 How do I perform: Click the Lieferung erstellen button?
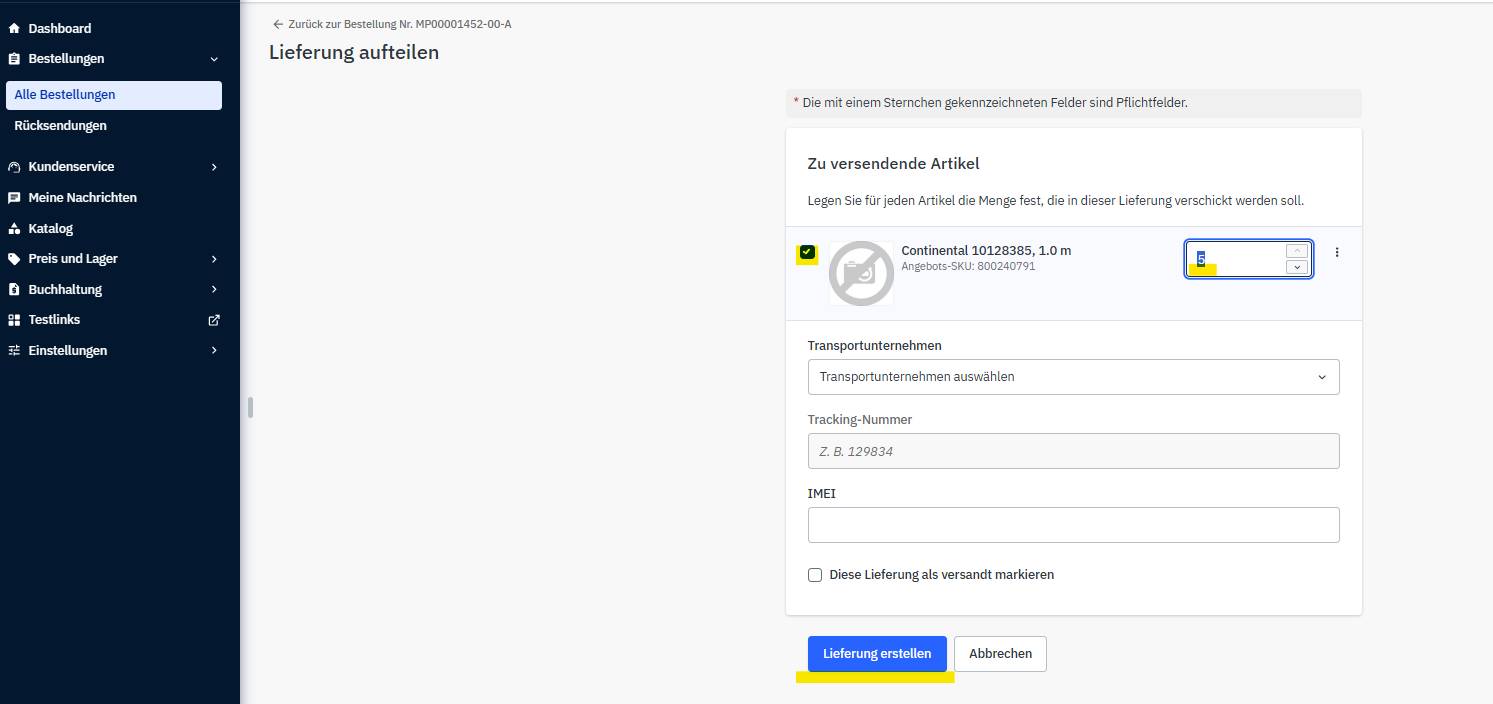point(877,654)
